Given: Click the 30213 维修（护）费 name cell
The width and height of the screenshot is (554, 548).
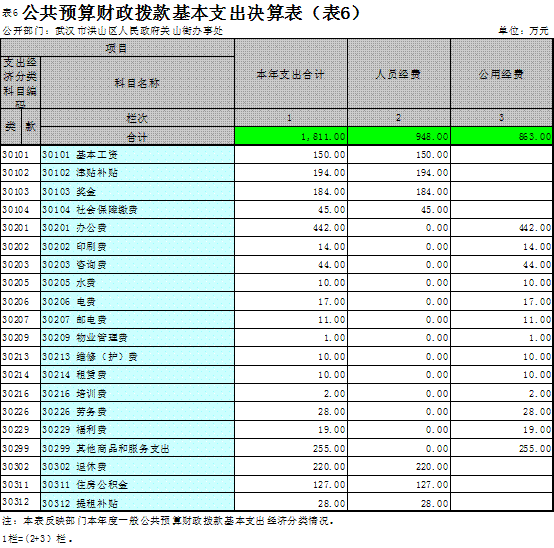Looking at the screenshot, I should 137,356.
